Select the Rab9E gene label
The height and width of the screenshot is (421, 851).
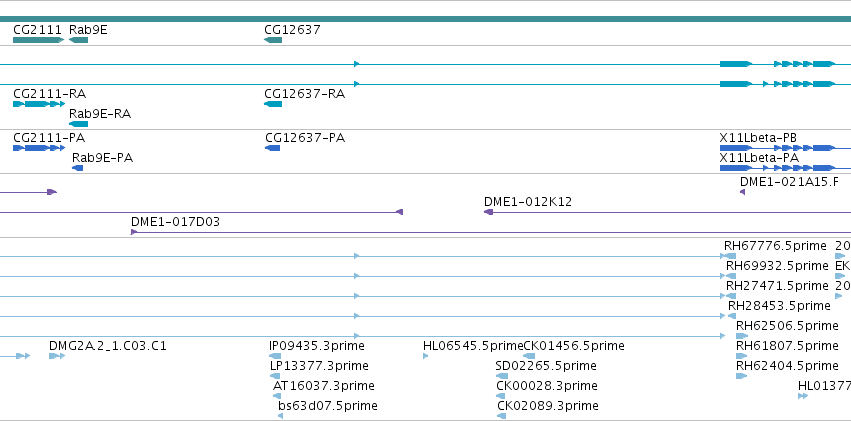(88, 29)
